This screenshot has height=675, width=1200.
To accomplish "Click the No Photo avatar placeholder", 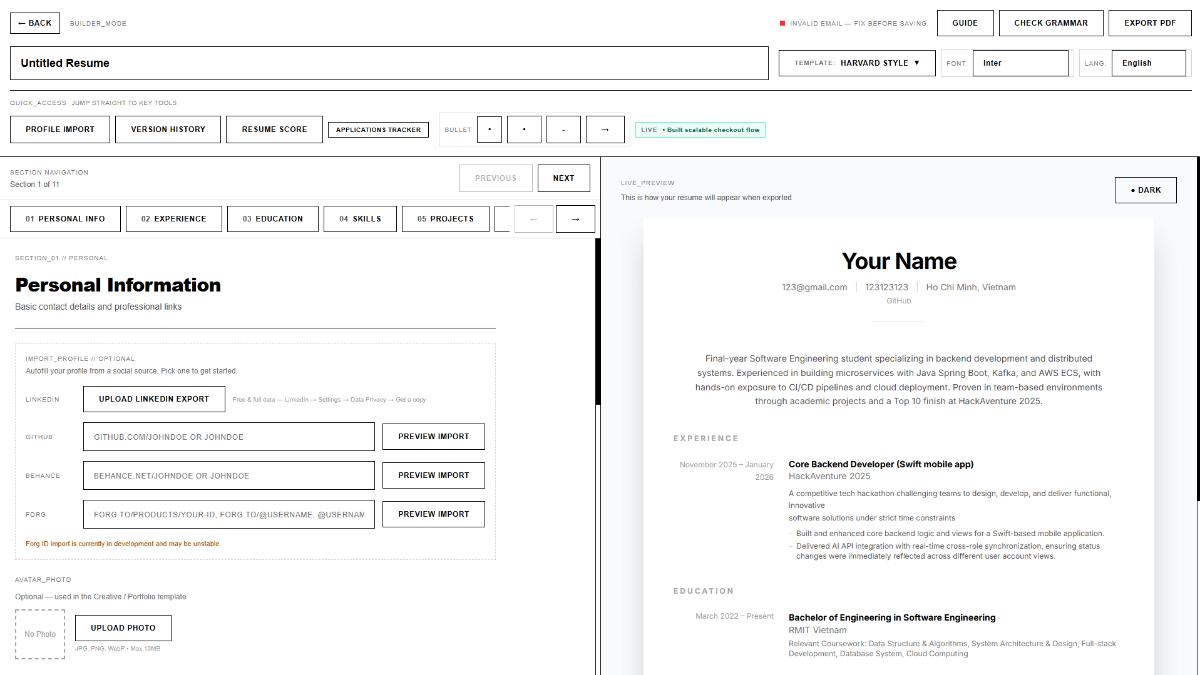I will [x=40, y=634].
